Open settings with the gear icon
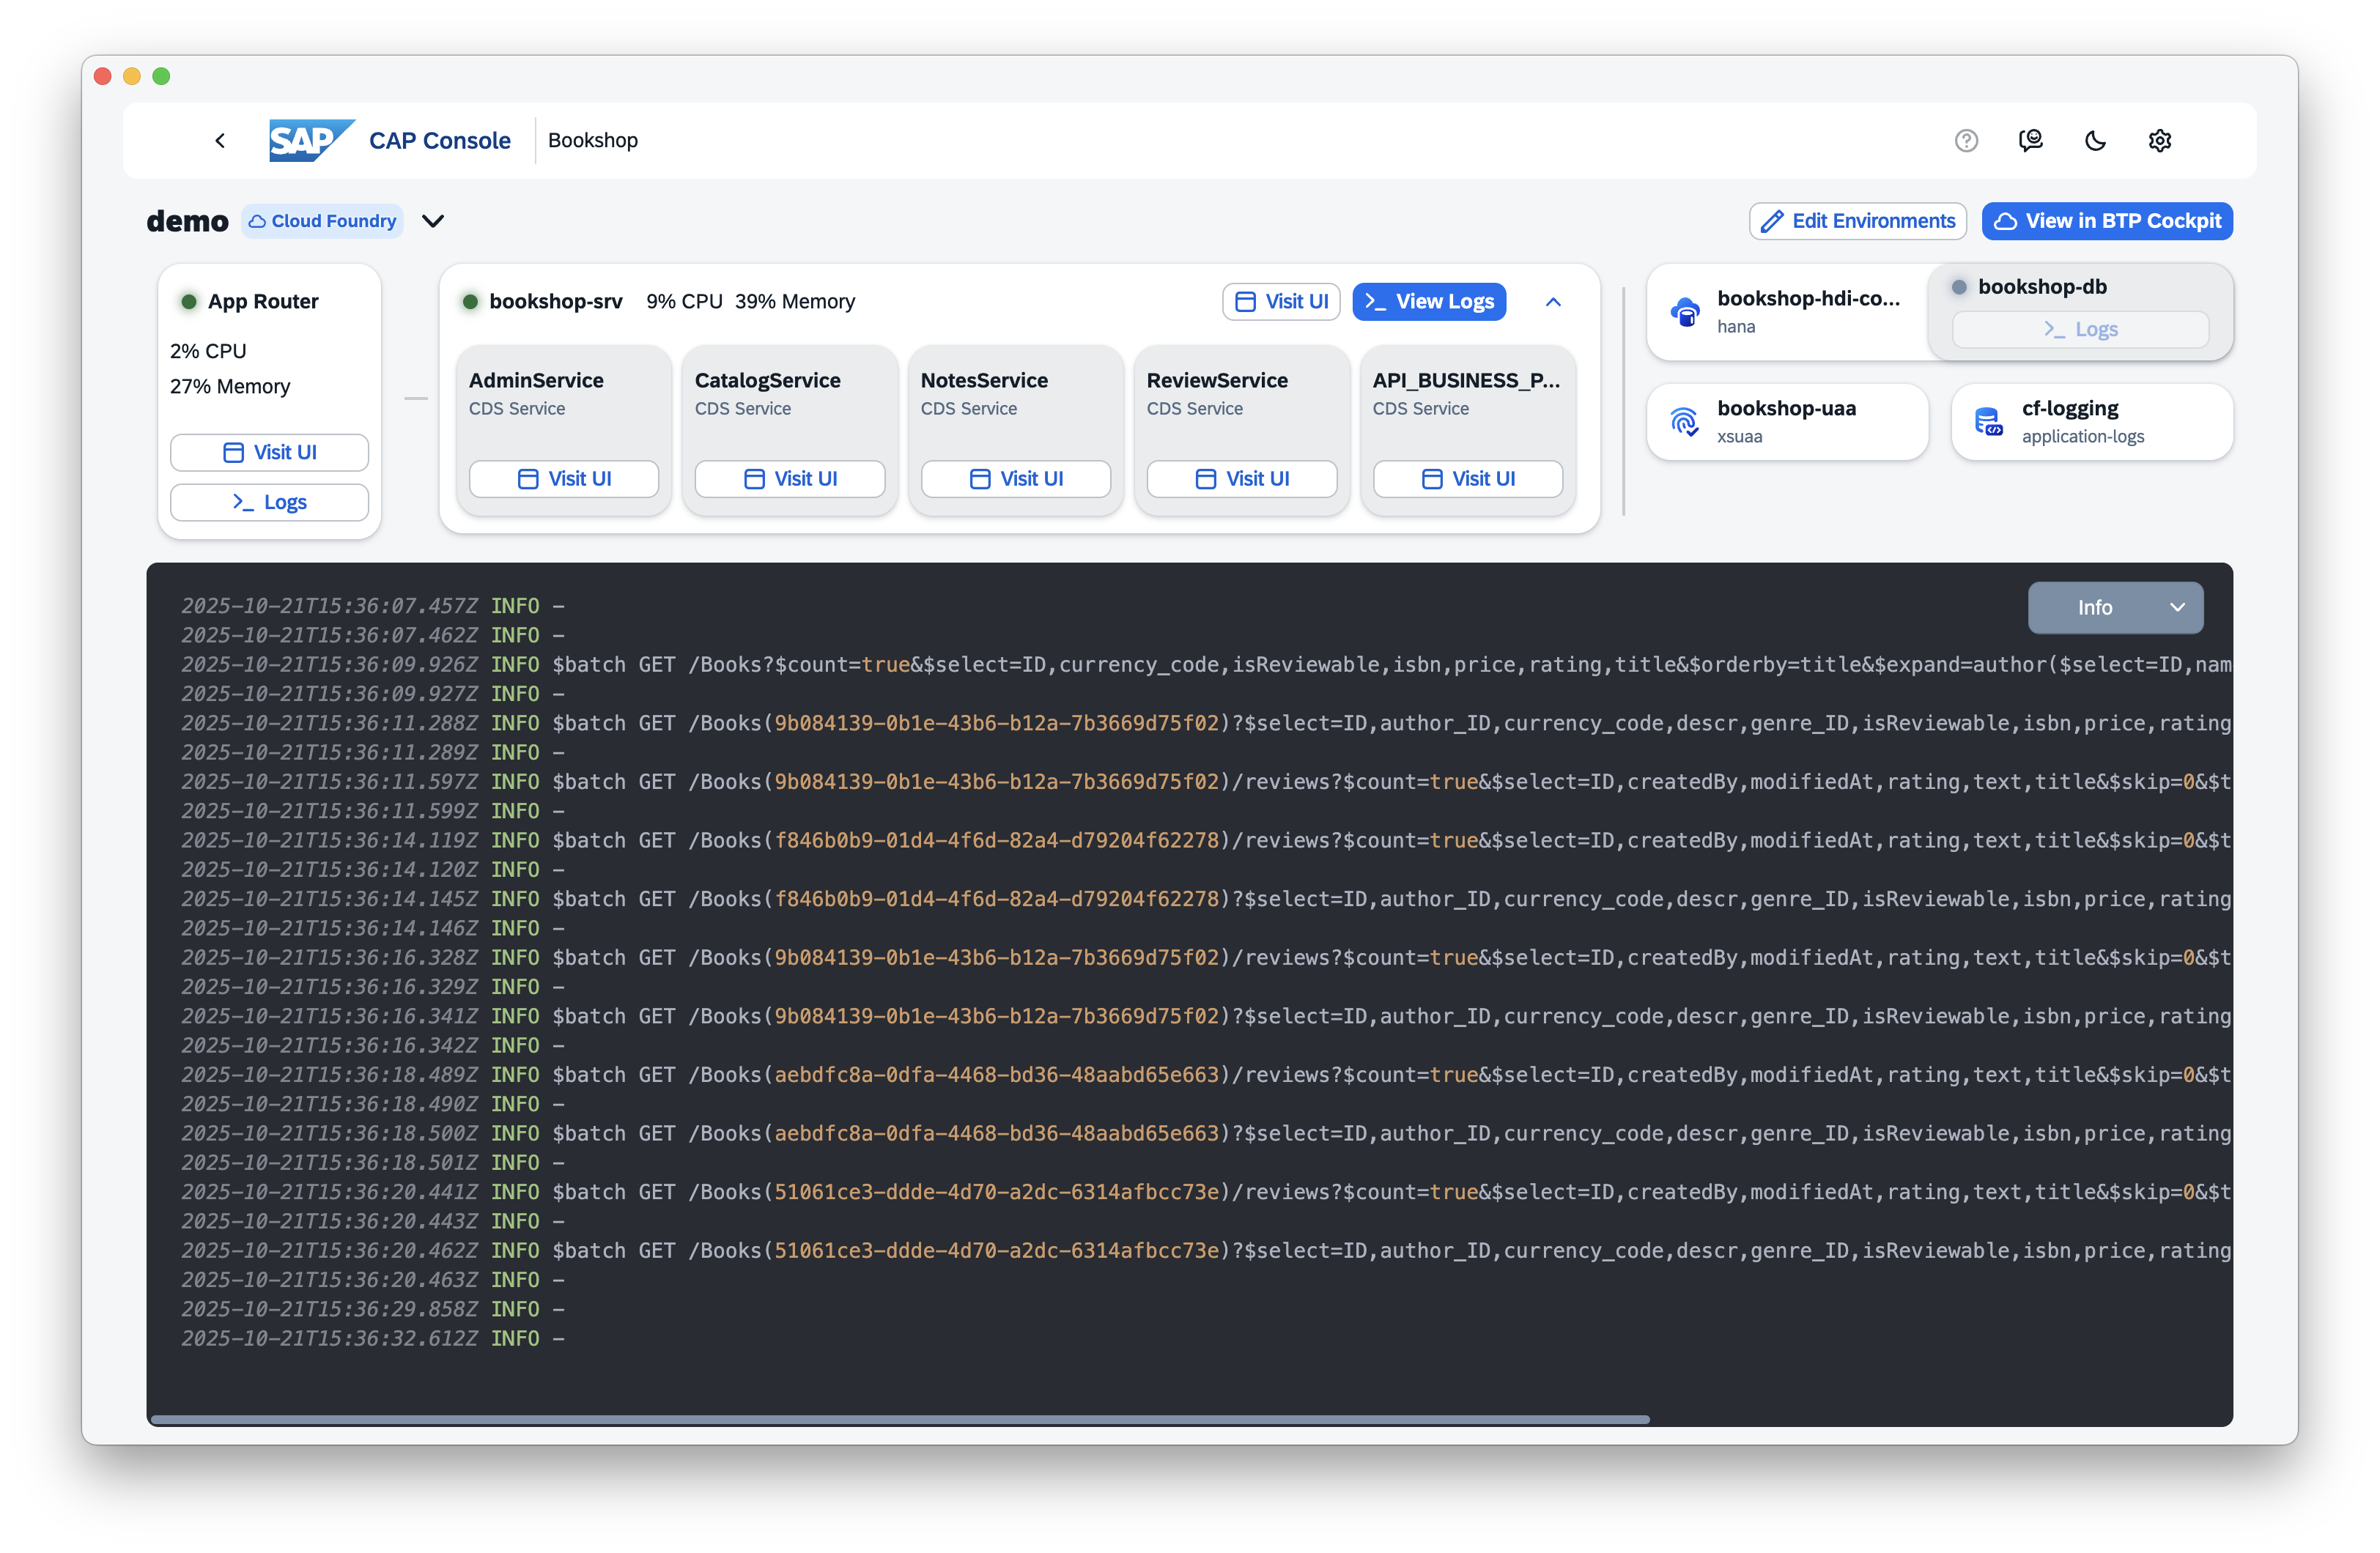Screen dimensions: 2380x1553 click(2160, 140)
